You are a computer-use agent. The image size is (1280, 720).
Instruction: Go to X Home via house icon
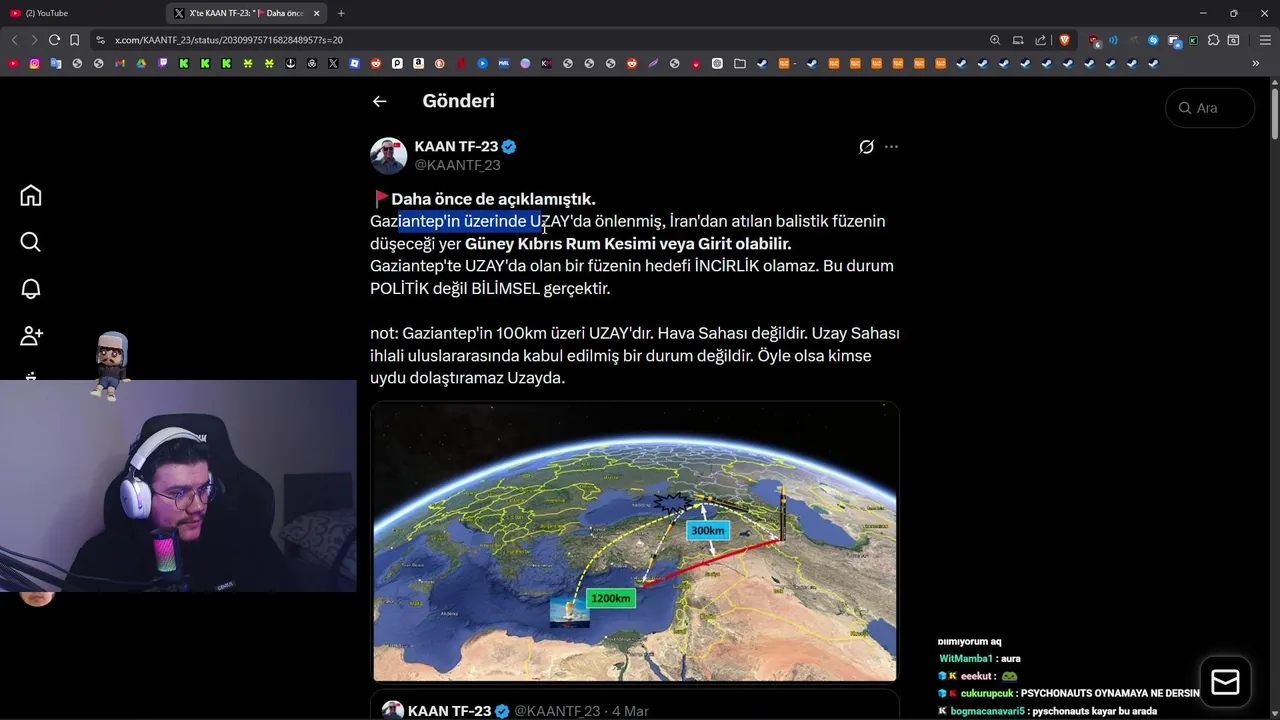point(31,196)
